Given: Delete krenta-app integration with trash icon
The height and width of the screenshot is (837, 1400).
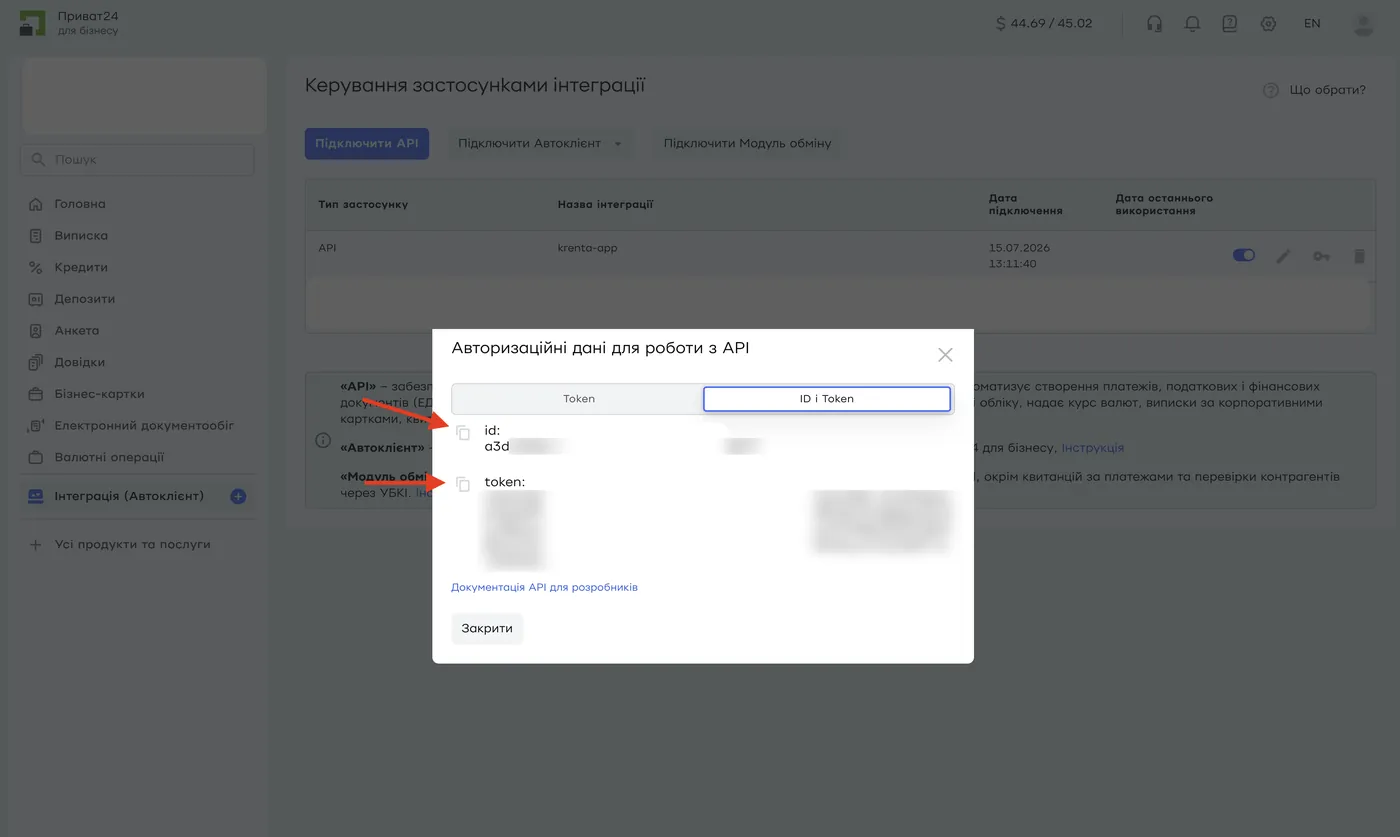Looking at the screenshot, I should click(x=1359, y=256).
